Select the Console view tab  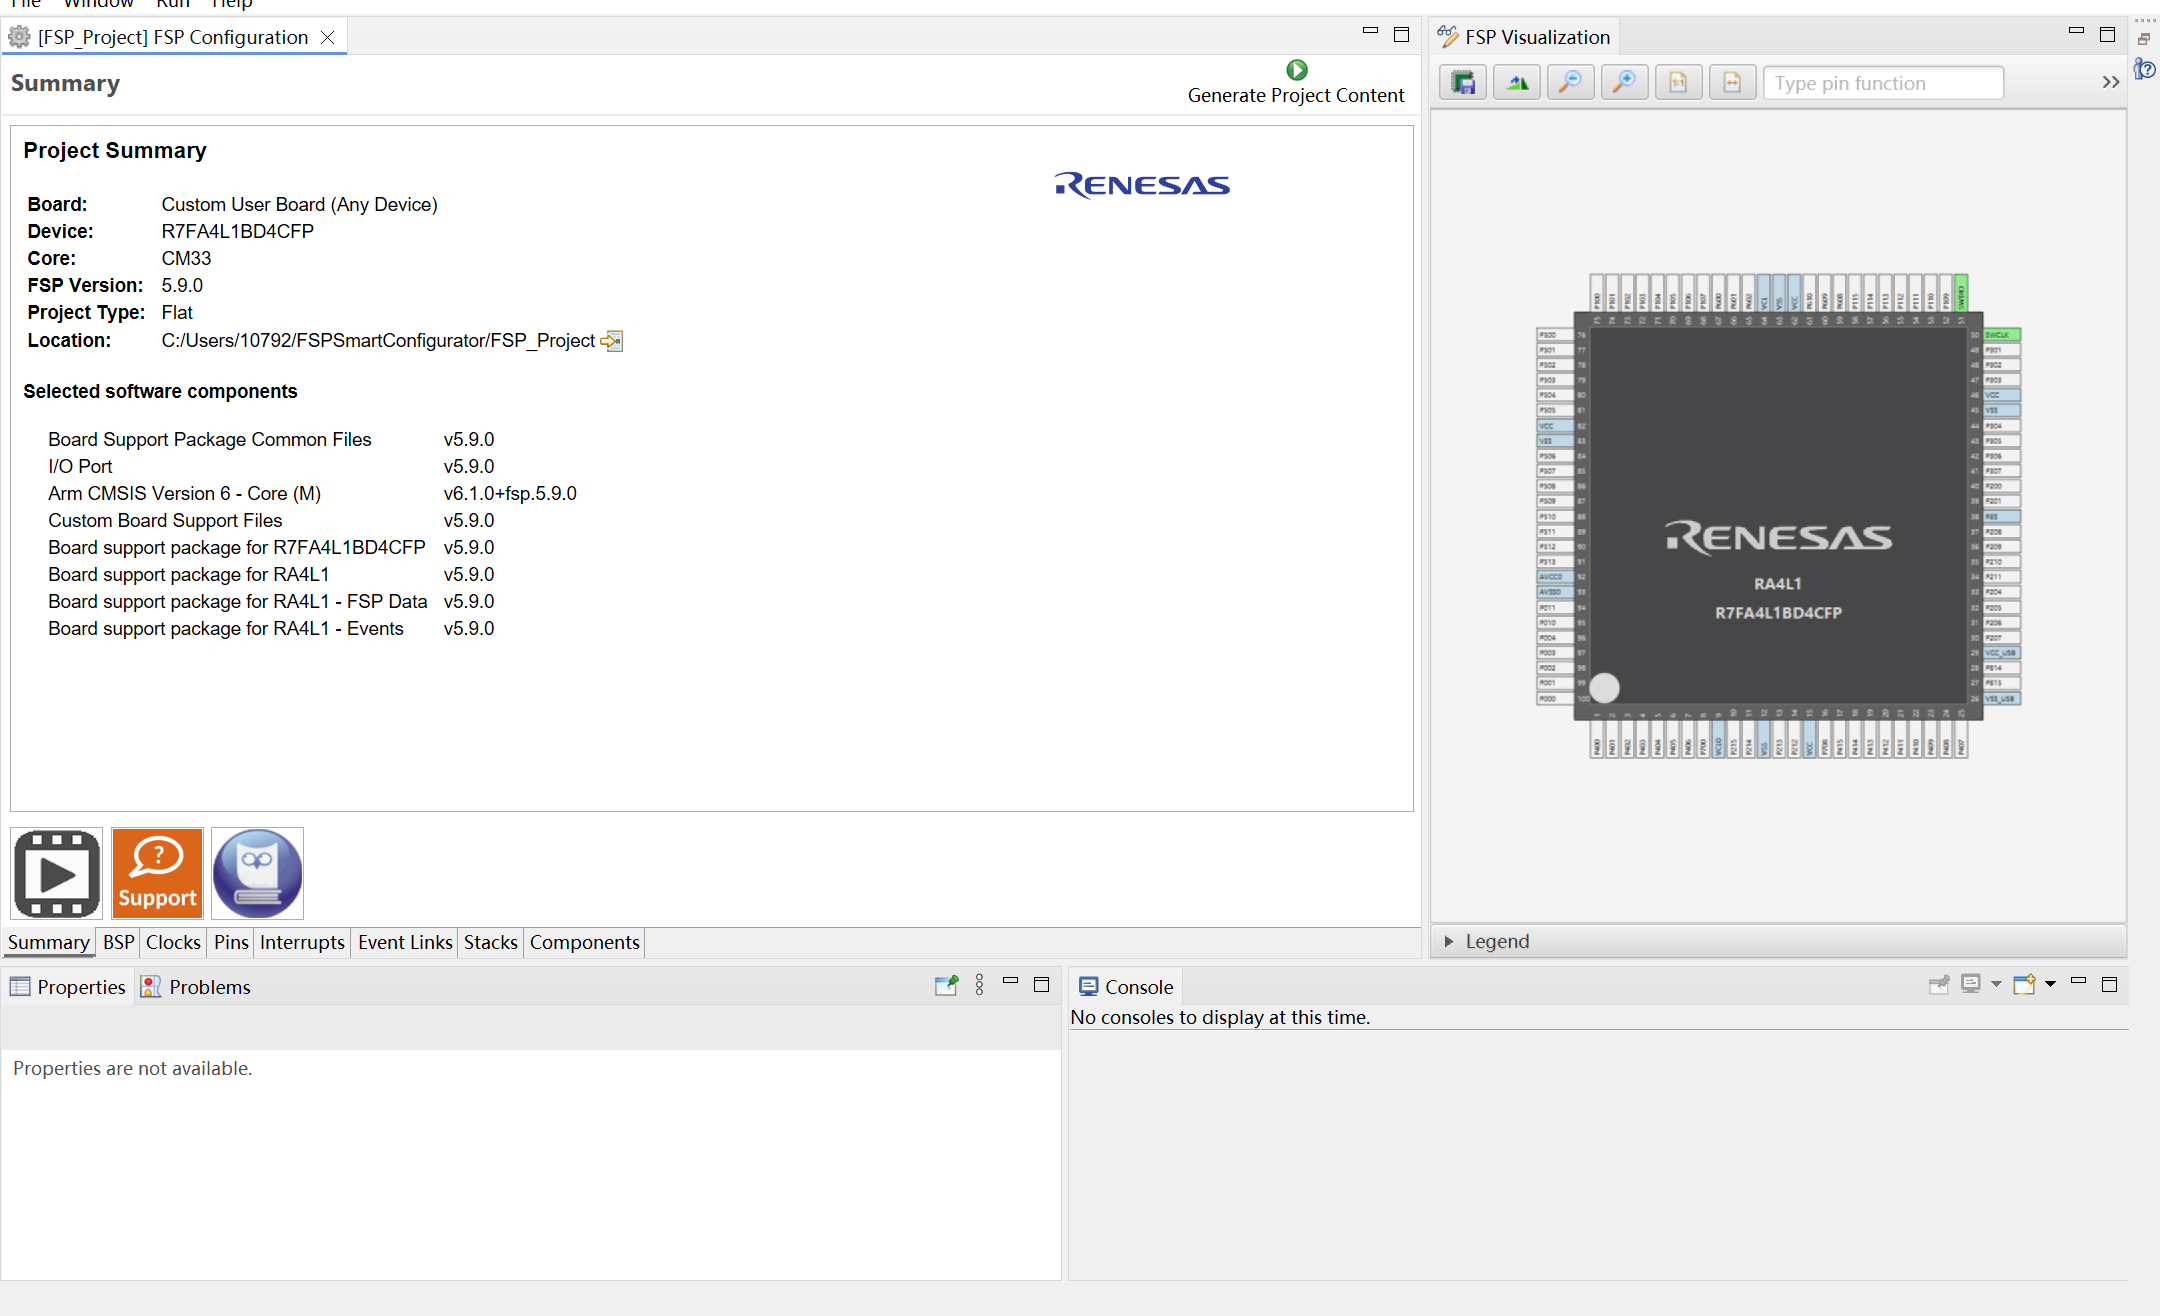(1126, 987)
